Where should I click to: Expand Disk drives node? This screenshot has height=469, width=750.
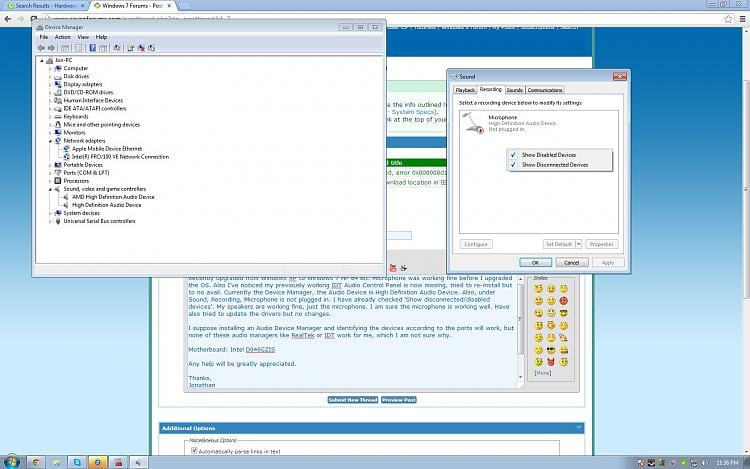click(x=50, y=76)
